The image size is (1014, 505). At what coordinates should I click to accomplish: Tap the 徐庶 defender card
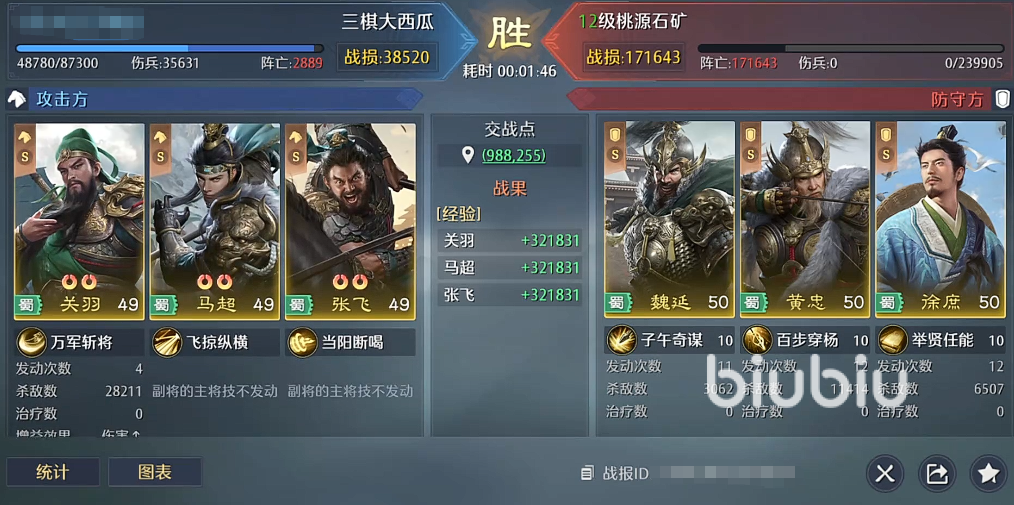940,219
